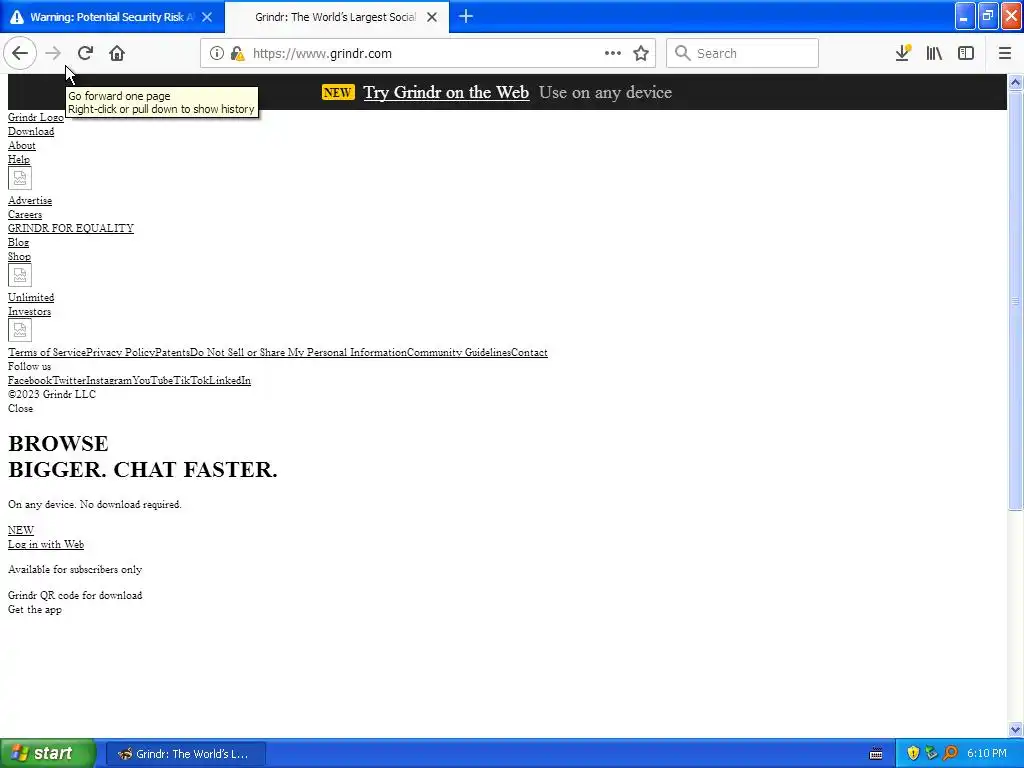Open the Investors link
The width and height of the screenshot is (1024, 768).
coord(29,311)
